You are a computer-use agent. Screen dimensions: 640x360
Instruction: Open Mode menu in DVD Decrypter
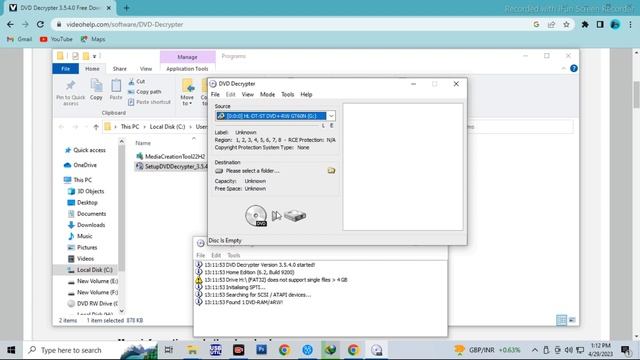pyautogui.click(x=267, y=94)
